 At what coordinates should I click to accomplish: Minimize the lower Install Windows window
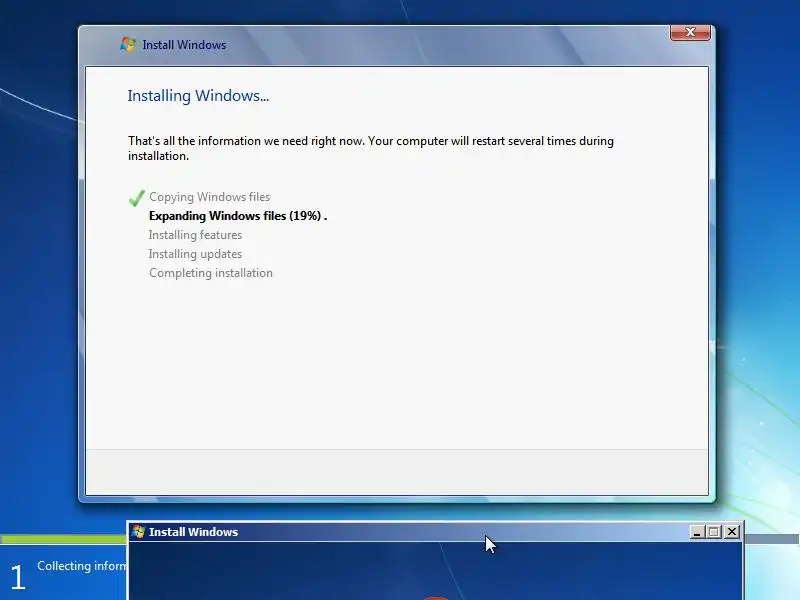coord(697,532)
